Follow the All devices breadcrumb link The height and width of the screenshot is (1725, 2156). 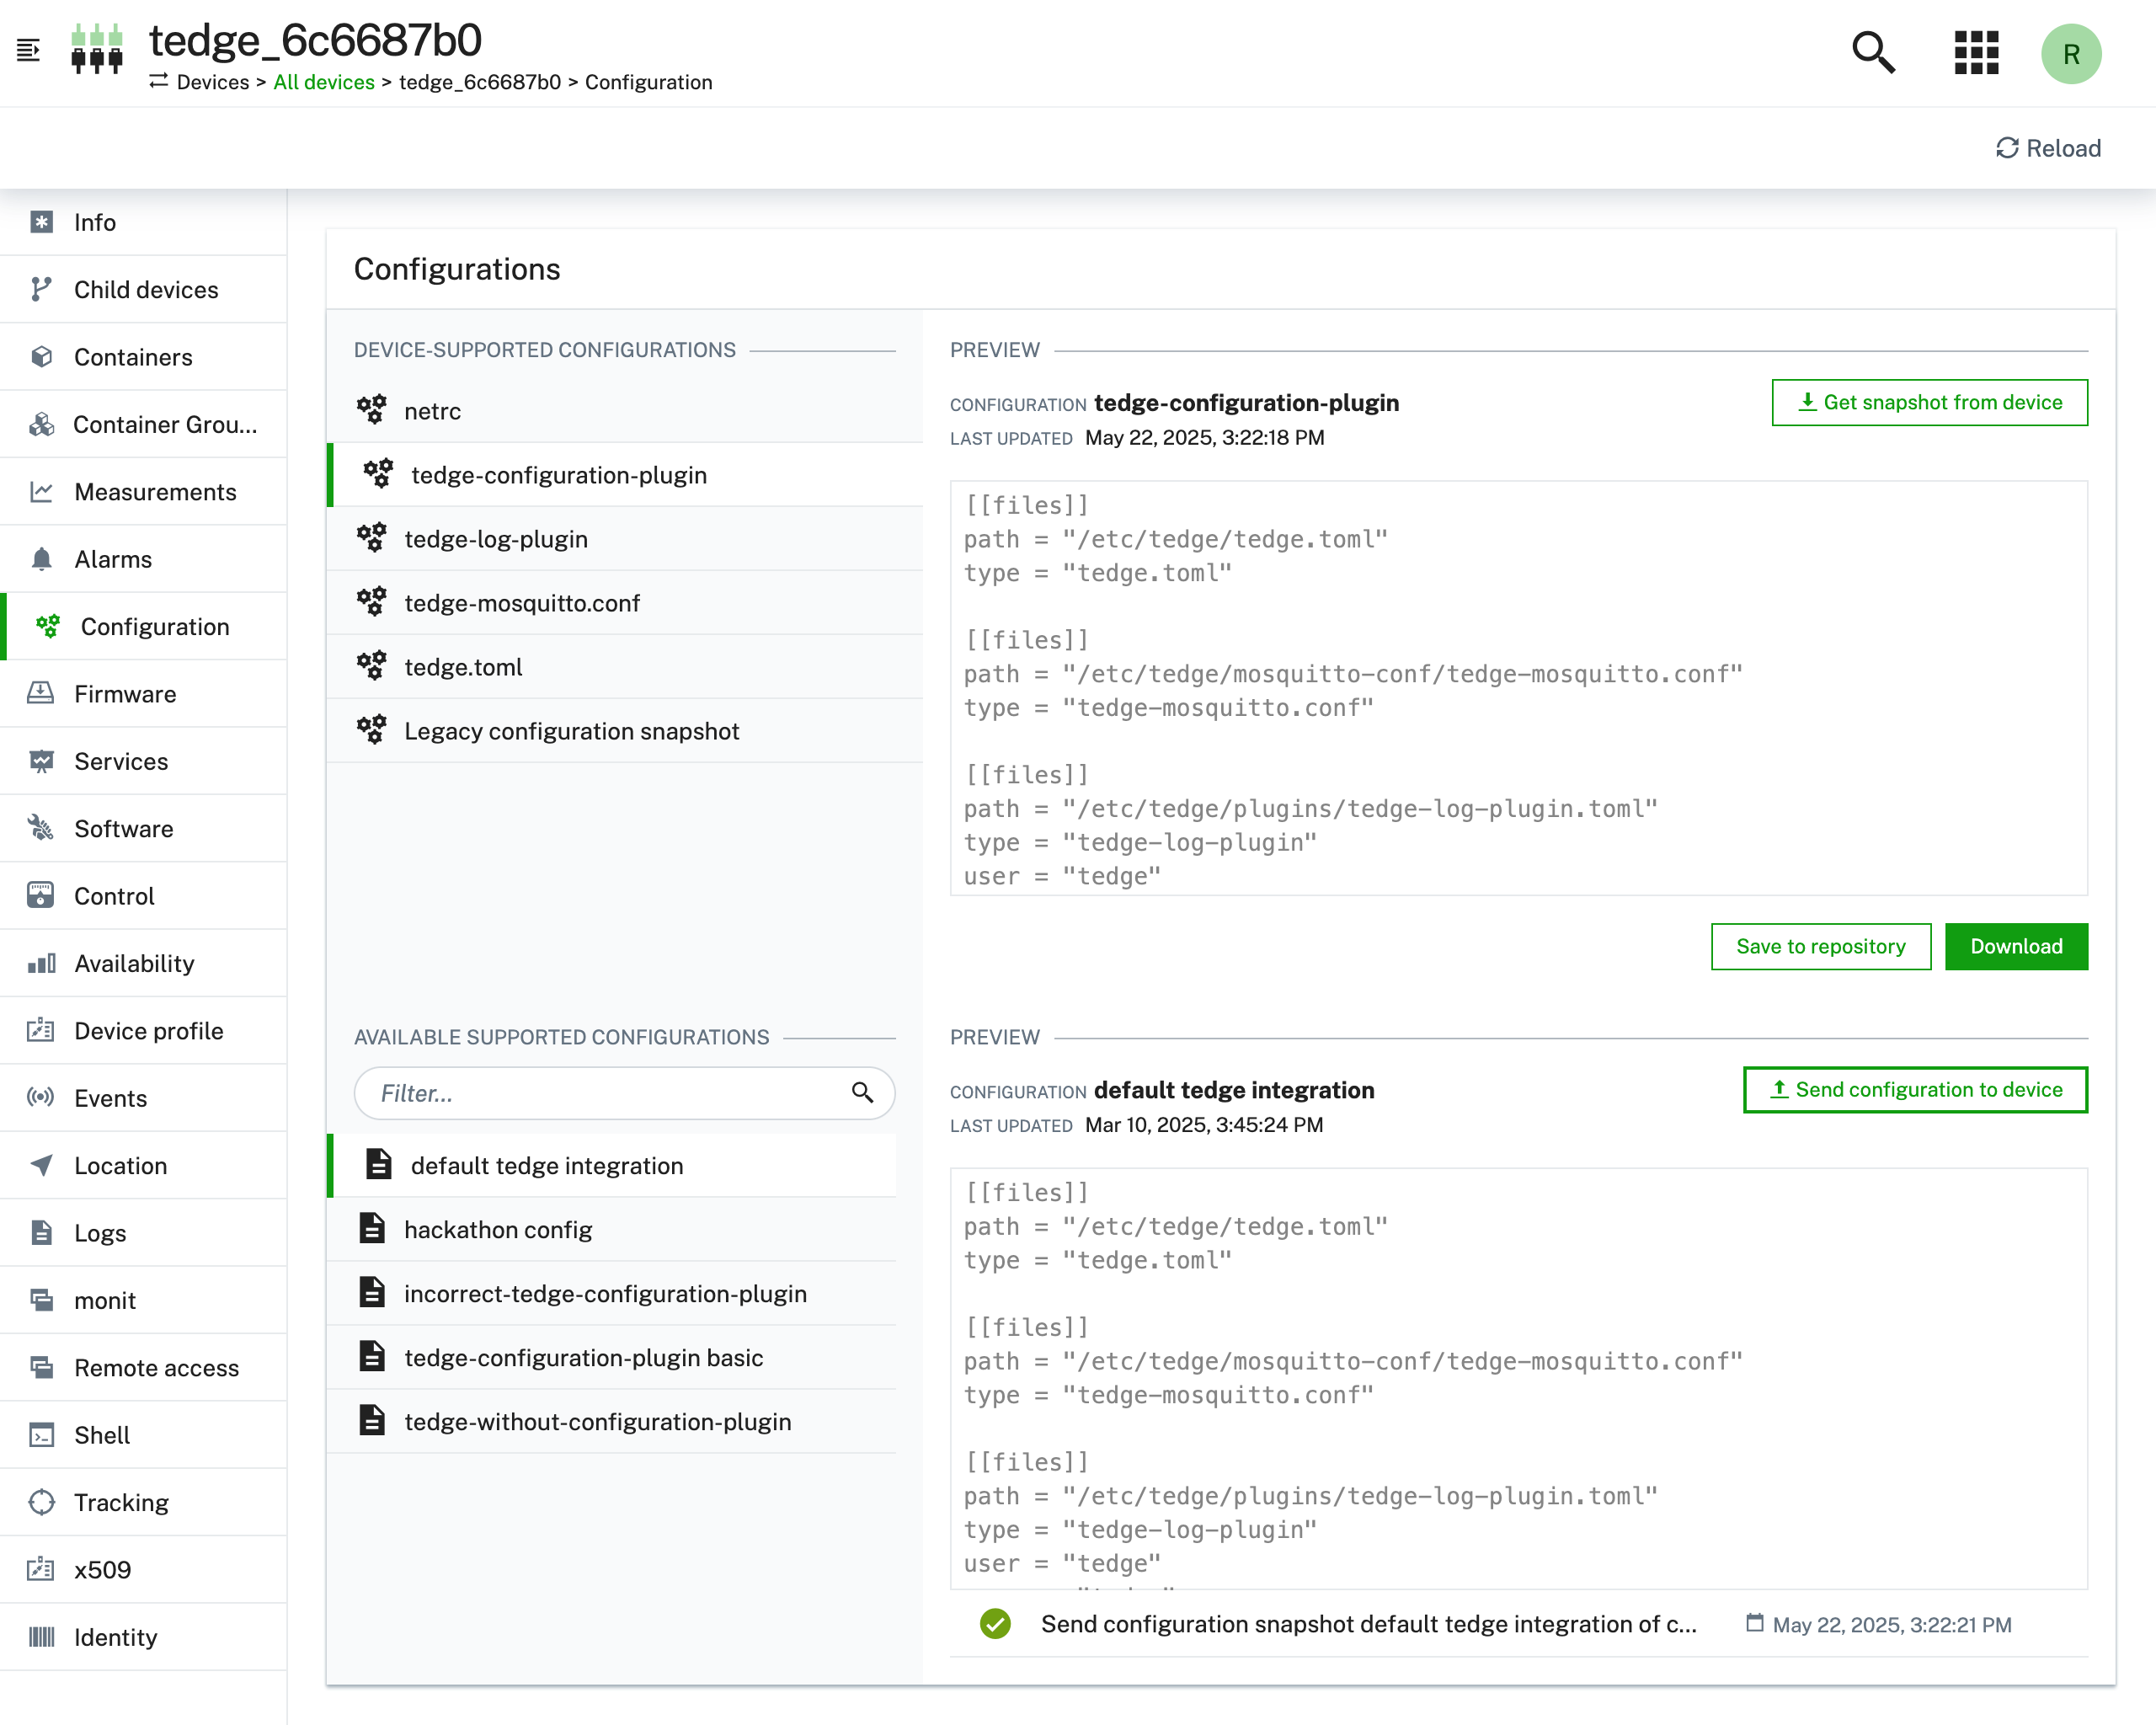coord(324,82)
